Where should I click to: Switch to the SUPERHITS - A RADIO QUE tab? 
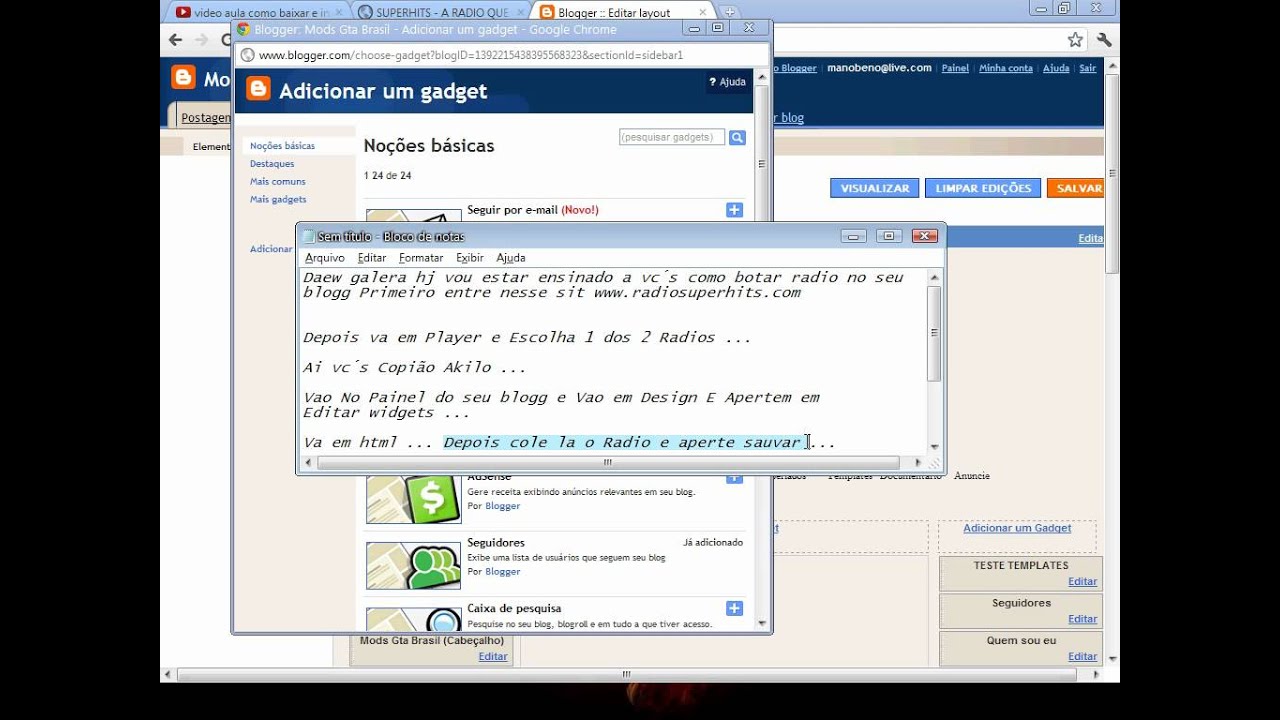(442, 13)
